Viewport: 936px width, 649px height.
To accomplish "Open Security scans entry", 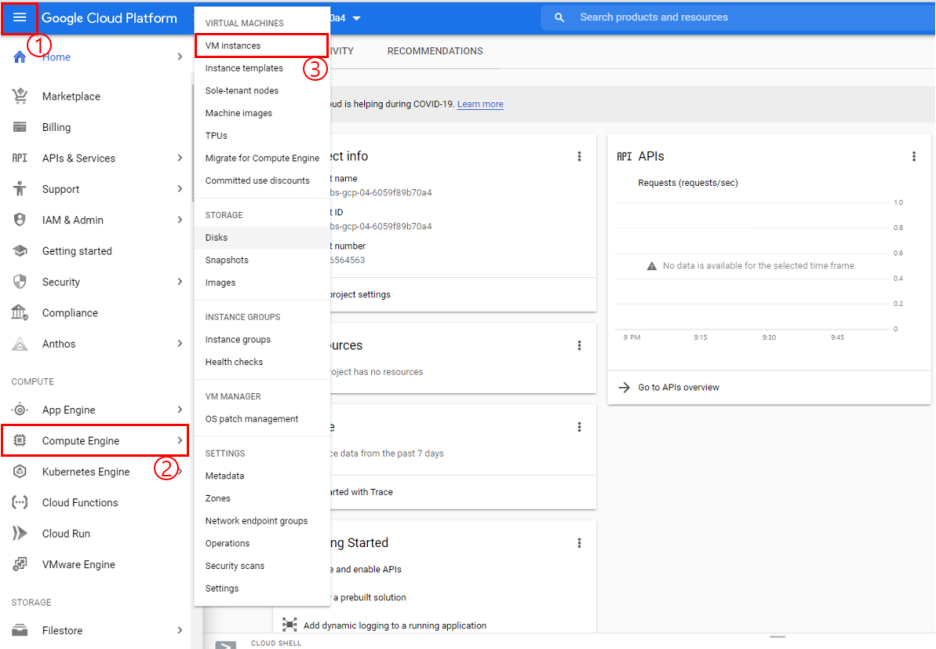I will coord(235,566).
